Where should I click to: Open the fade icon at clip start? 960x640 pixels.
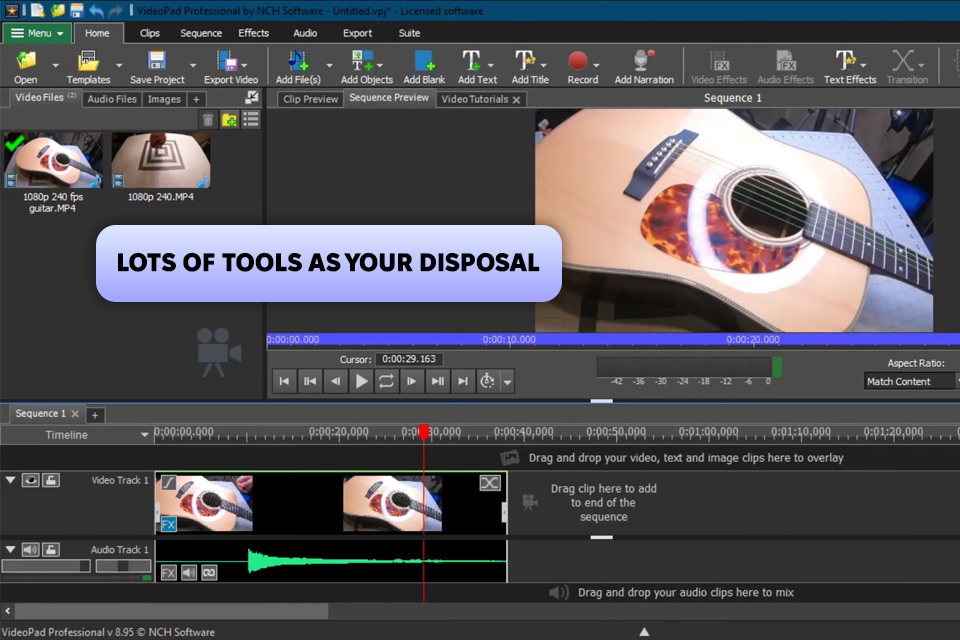coord(168,483)
